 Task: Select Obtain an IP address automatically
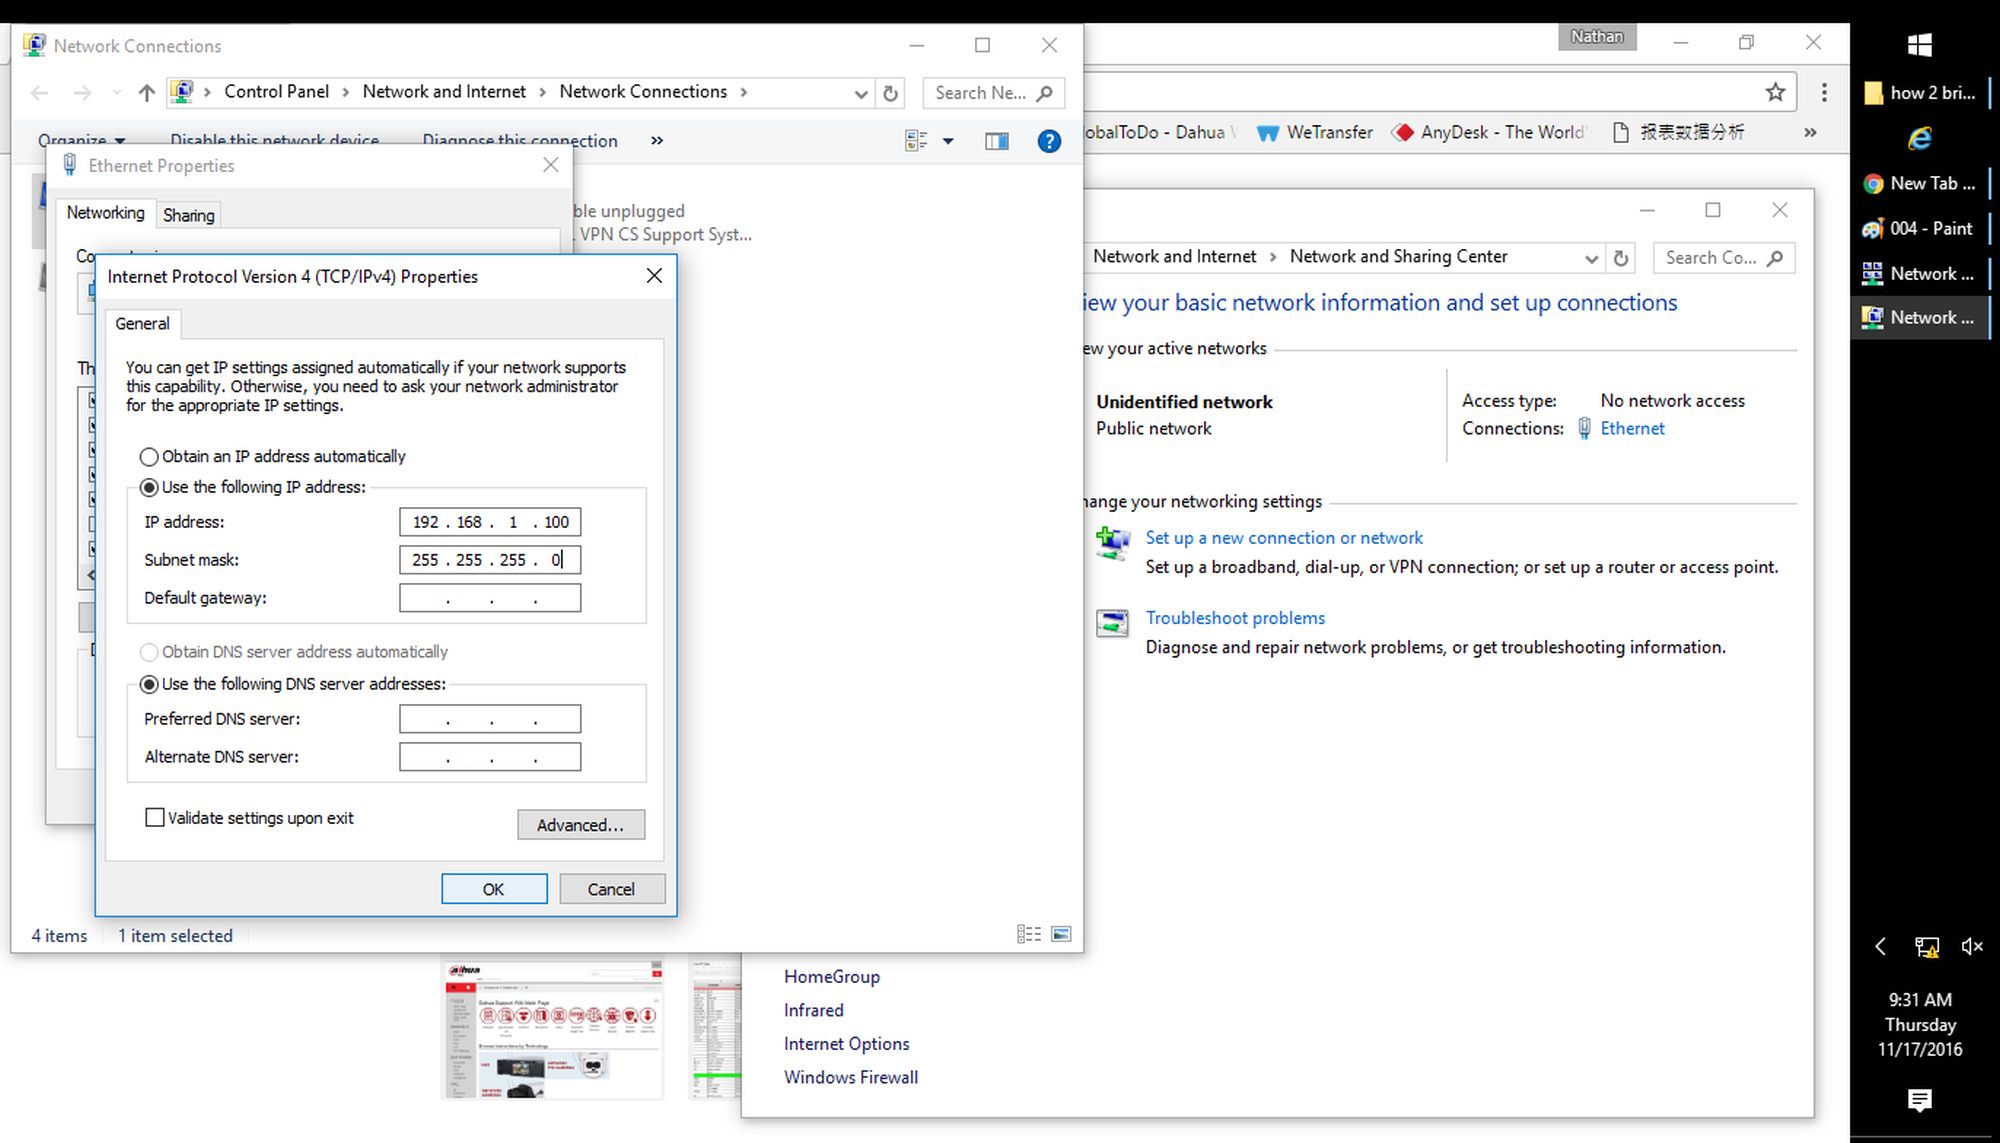[x=149, y=457]
